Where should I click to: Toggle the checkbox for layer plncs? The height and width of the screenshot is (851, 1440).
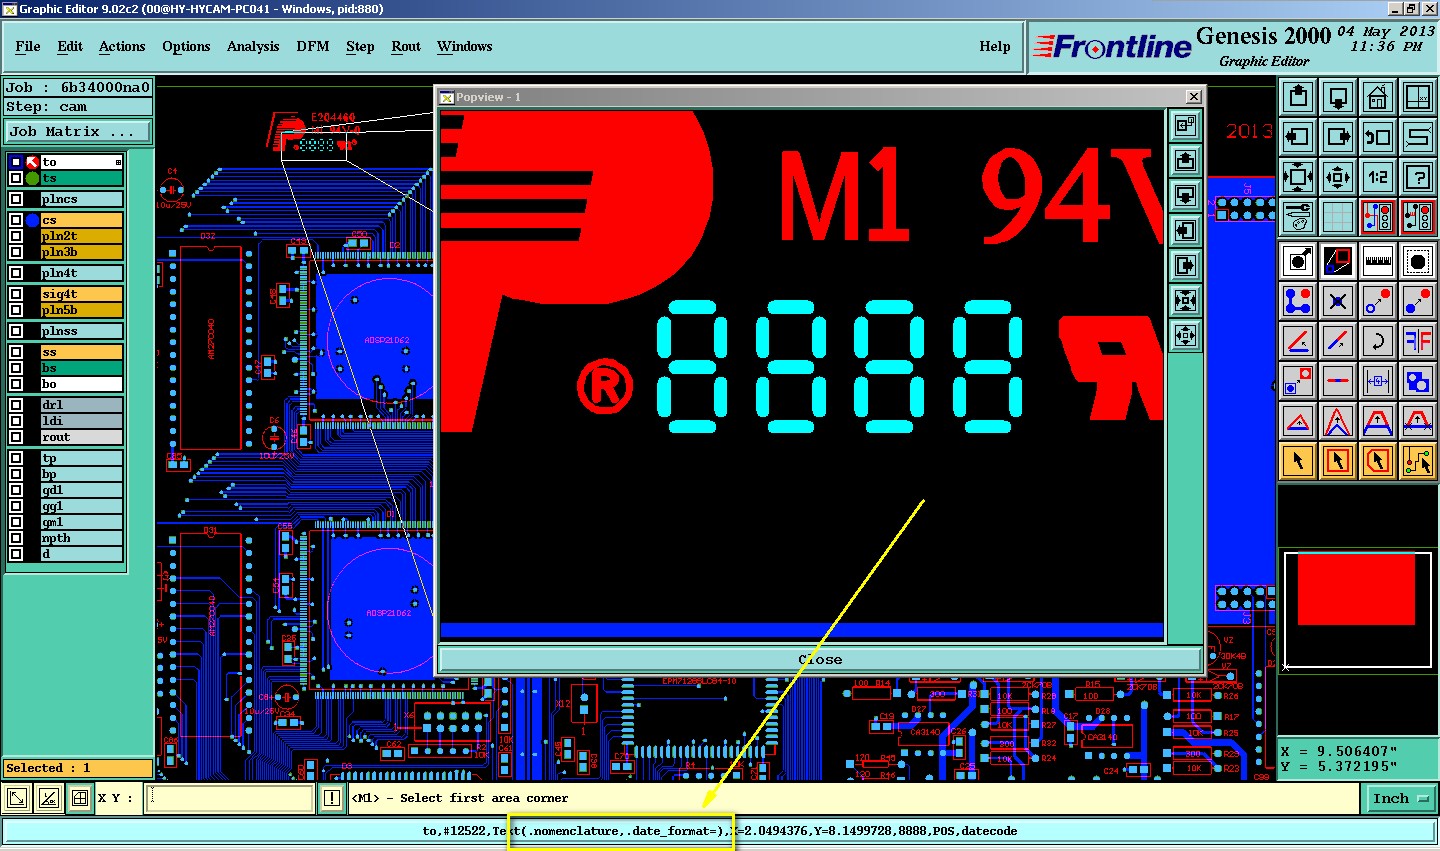16,199
